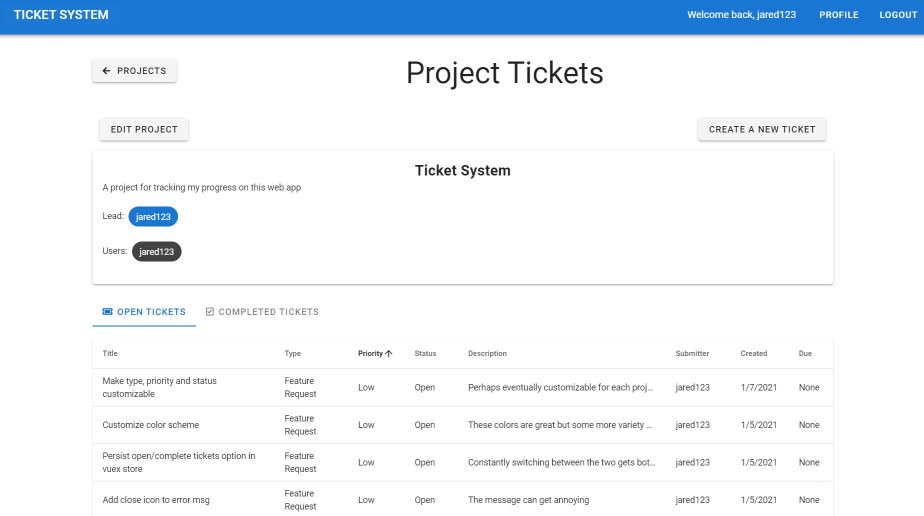
Task: Sort the table by Type column header
Action: 292,353
